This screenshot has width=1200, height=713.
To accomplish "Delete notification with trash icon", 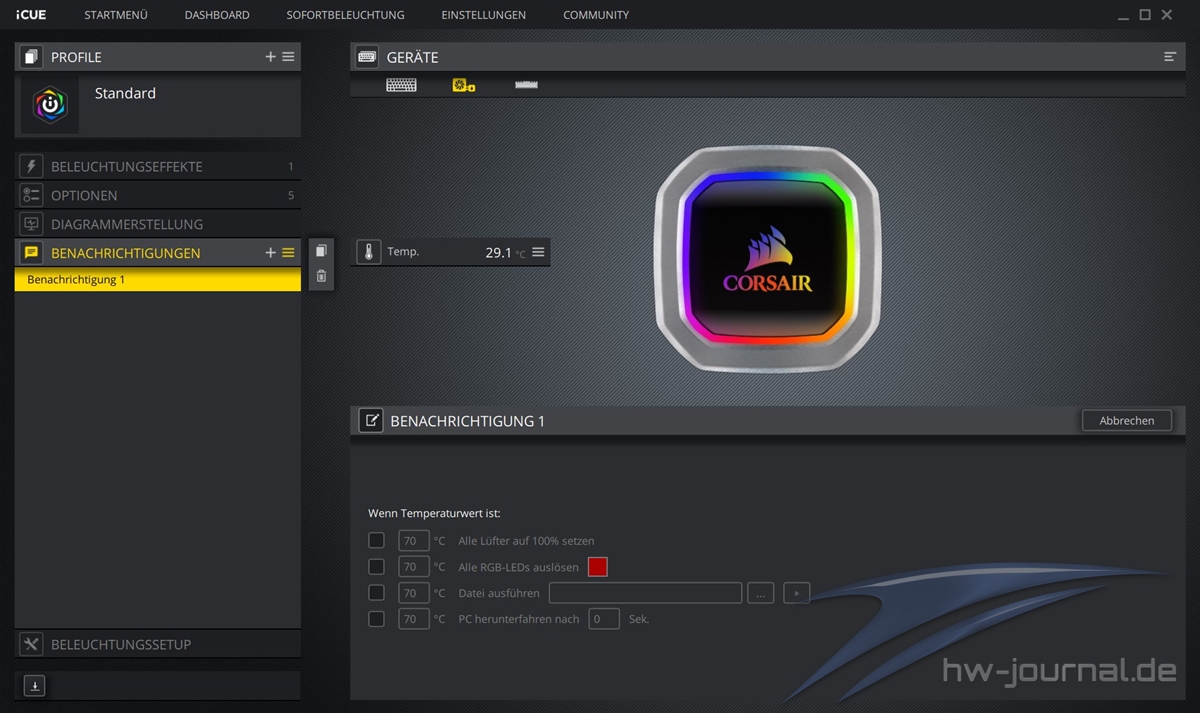I will click(321, 277).
